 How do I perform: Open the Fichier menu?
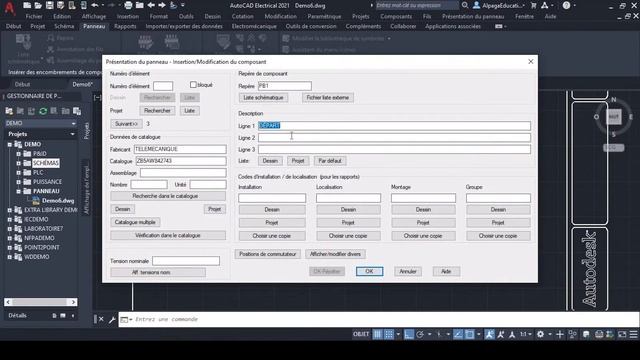[34, 16]
